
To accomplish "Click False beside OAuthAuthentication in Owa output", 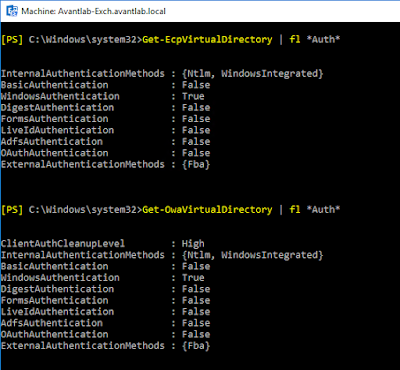I will coord(196,334).
